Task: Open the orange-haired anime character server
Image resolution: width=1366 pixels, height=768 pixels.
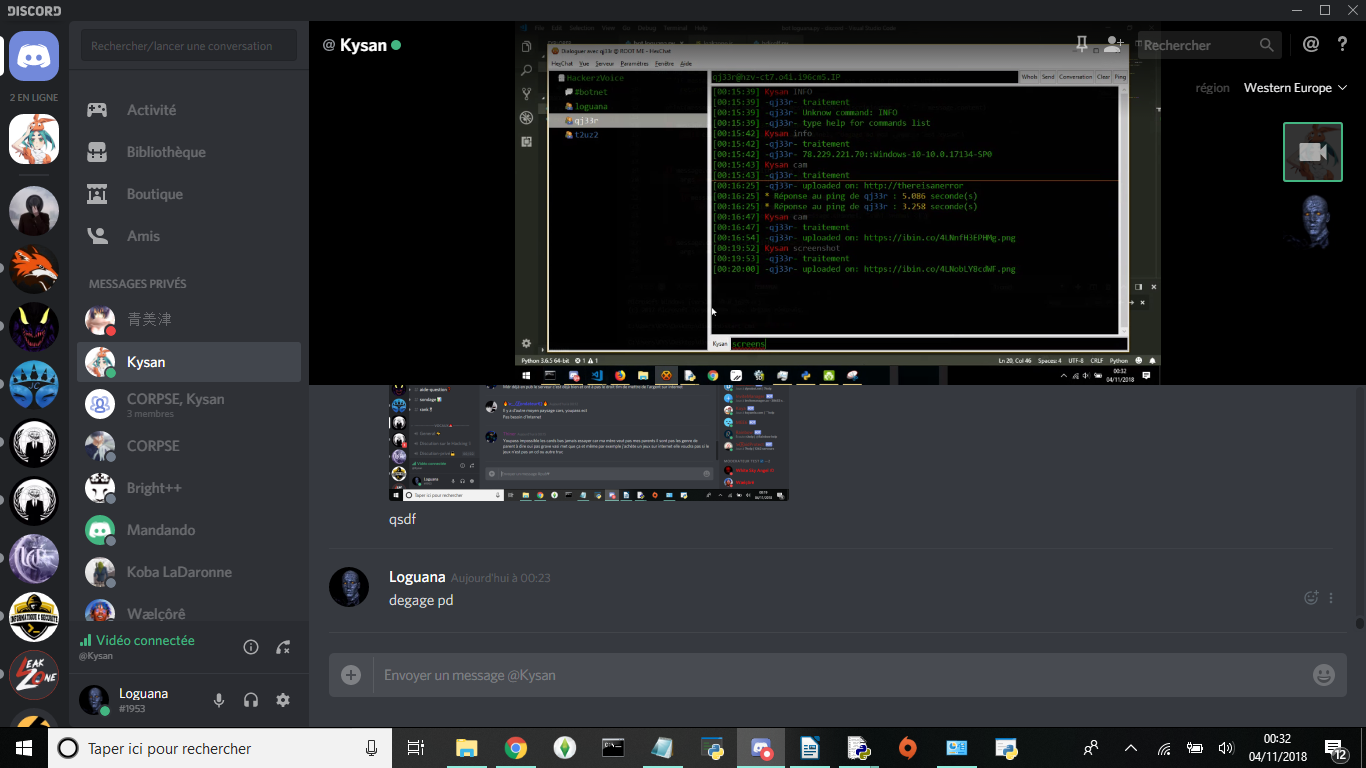Action: 34,139
